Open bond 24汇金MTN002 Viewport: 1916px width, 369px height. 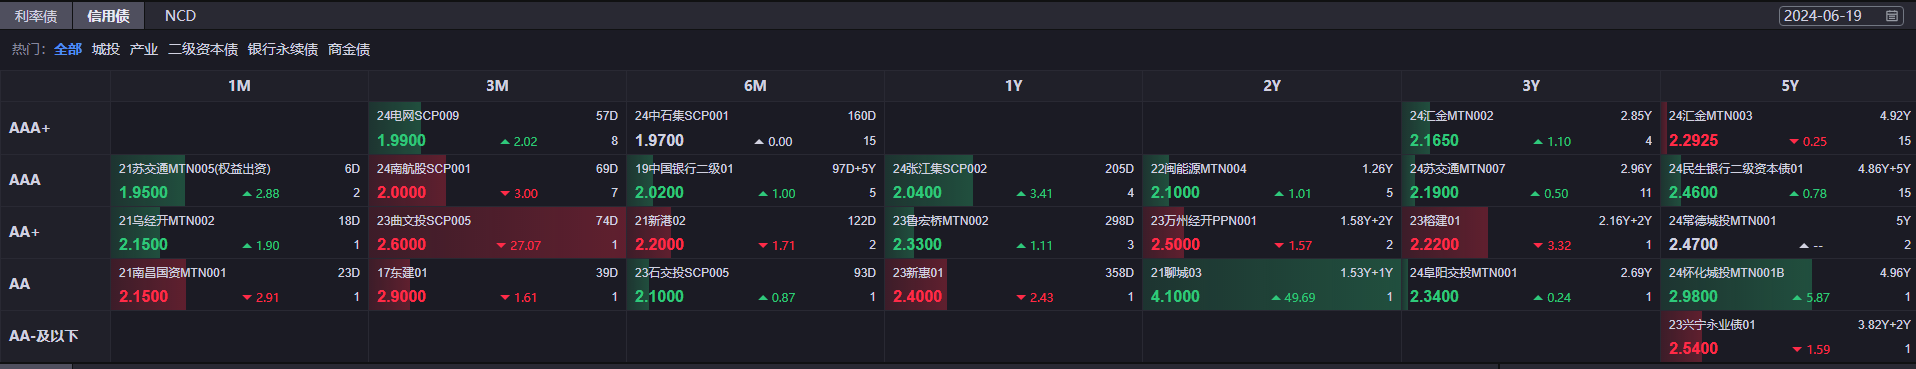[x=1451, y=116]
